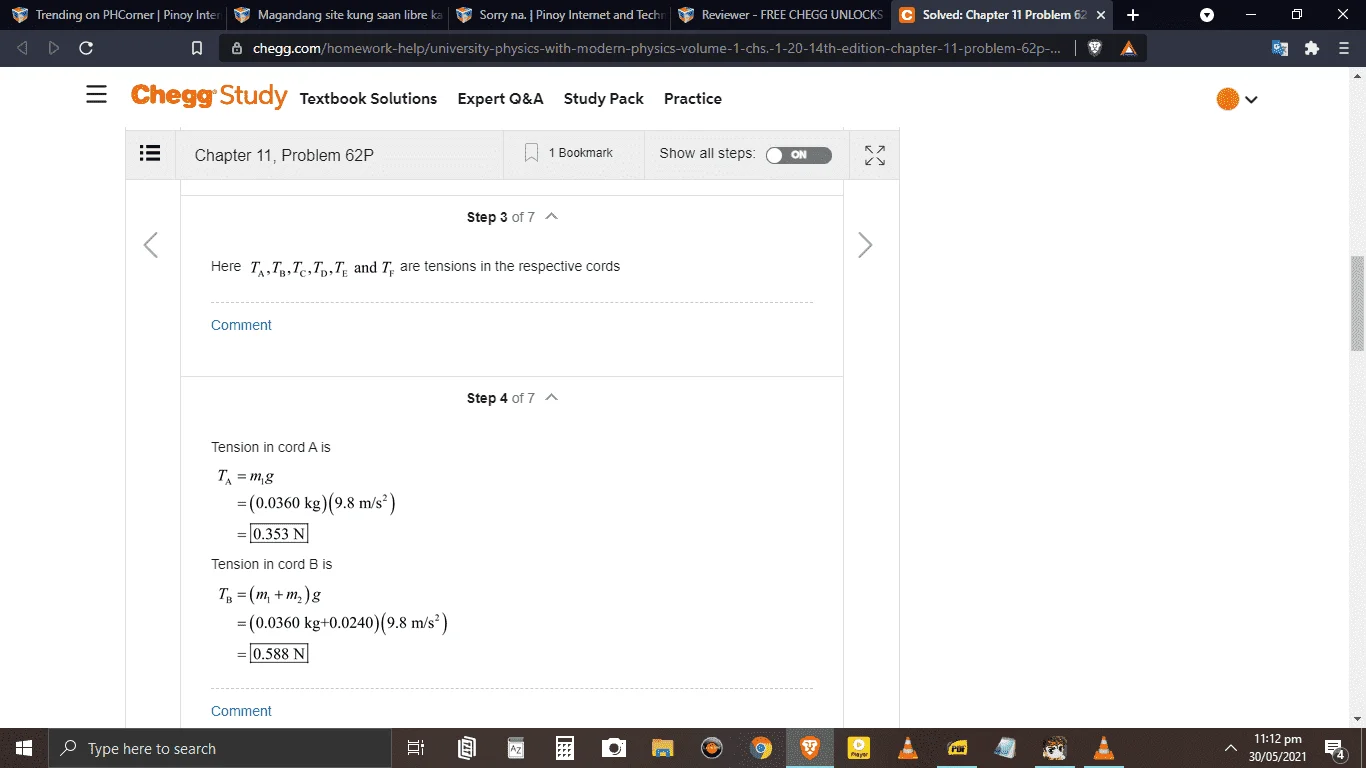Open the extensions puzzle icon

(x=1312, y=48)
